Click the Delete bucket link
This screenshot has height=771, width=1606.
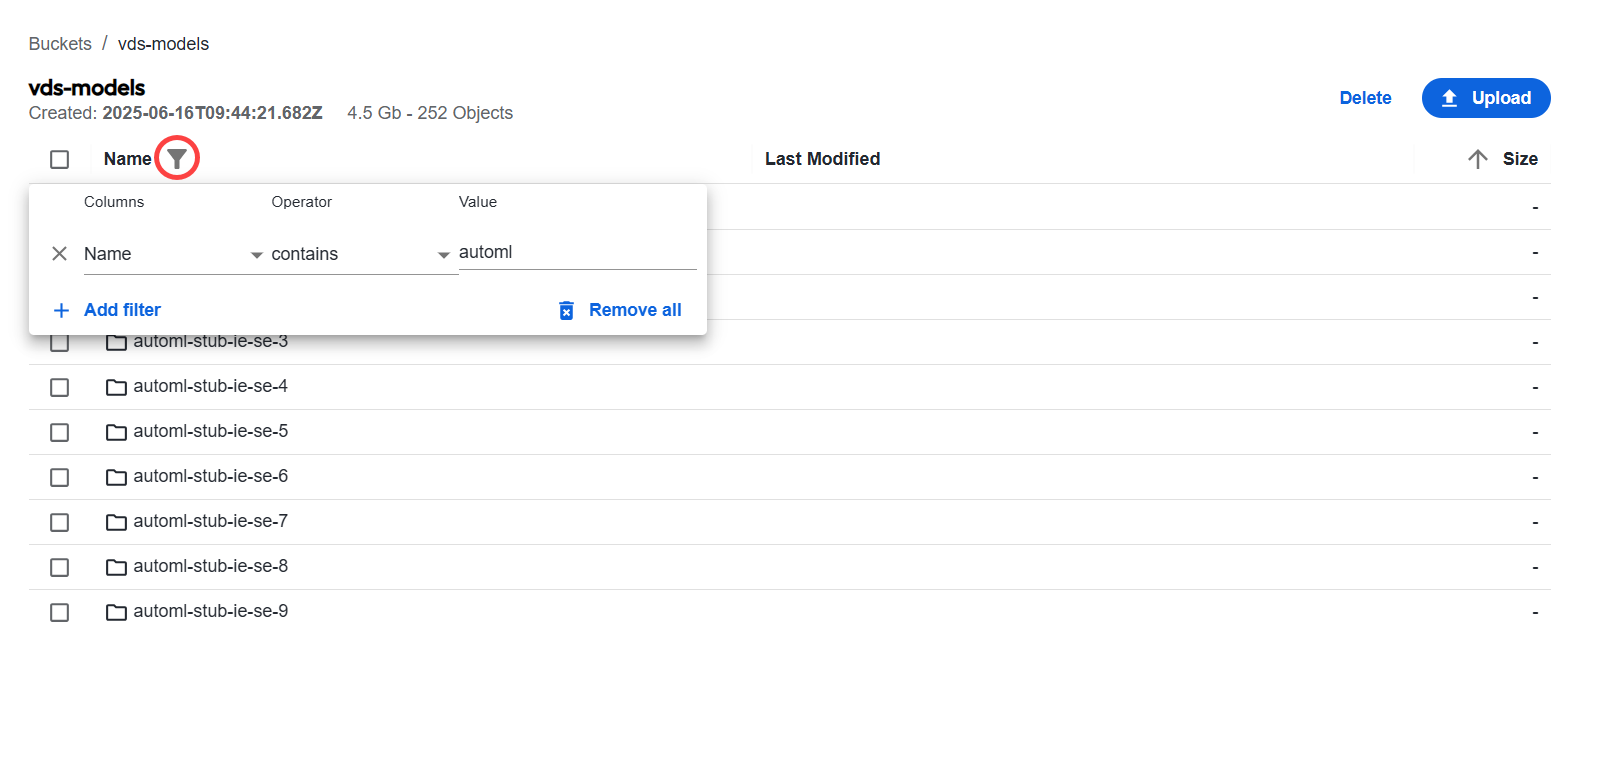tap(1365, 98)
